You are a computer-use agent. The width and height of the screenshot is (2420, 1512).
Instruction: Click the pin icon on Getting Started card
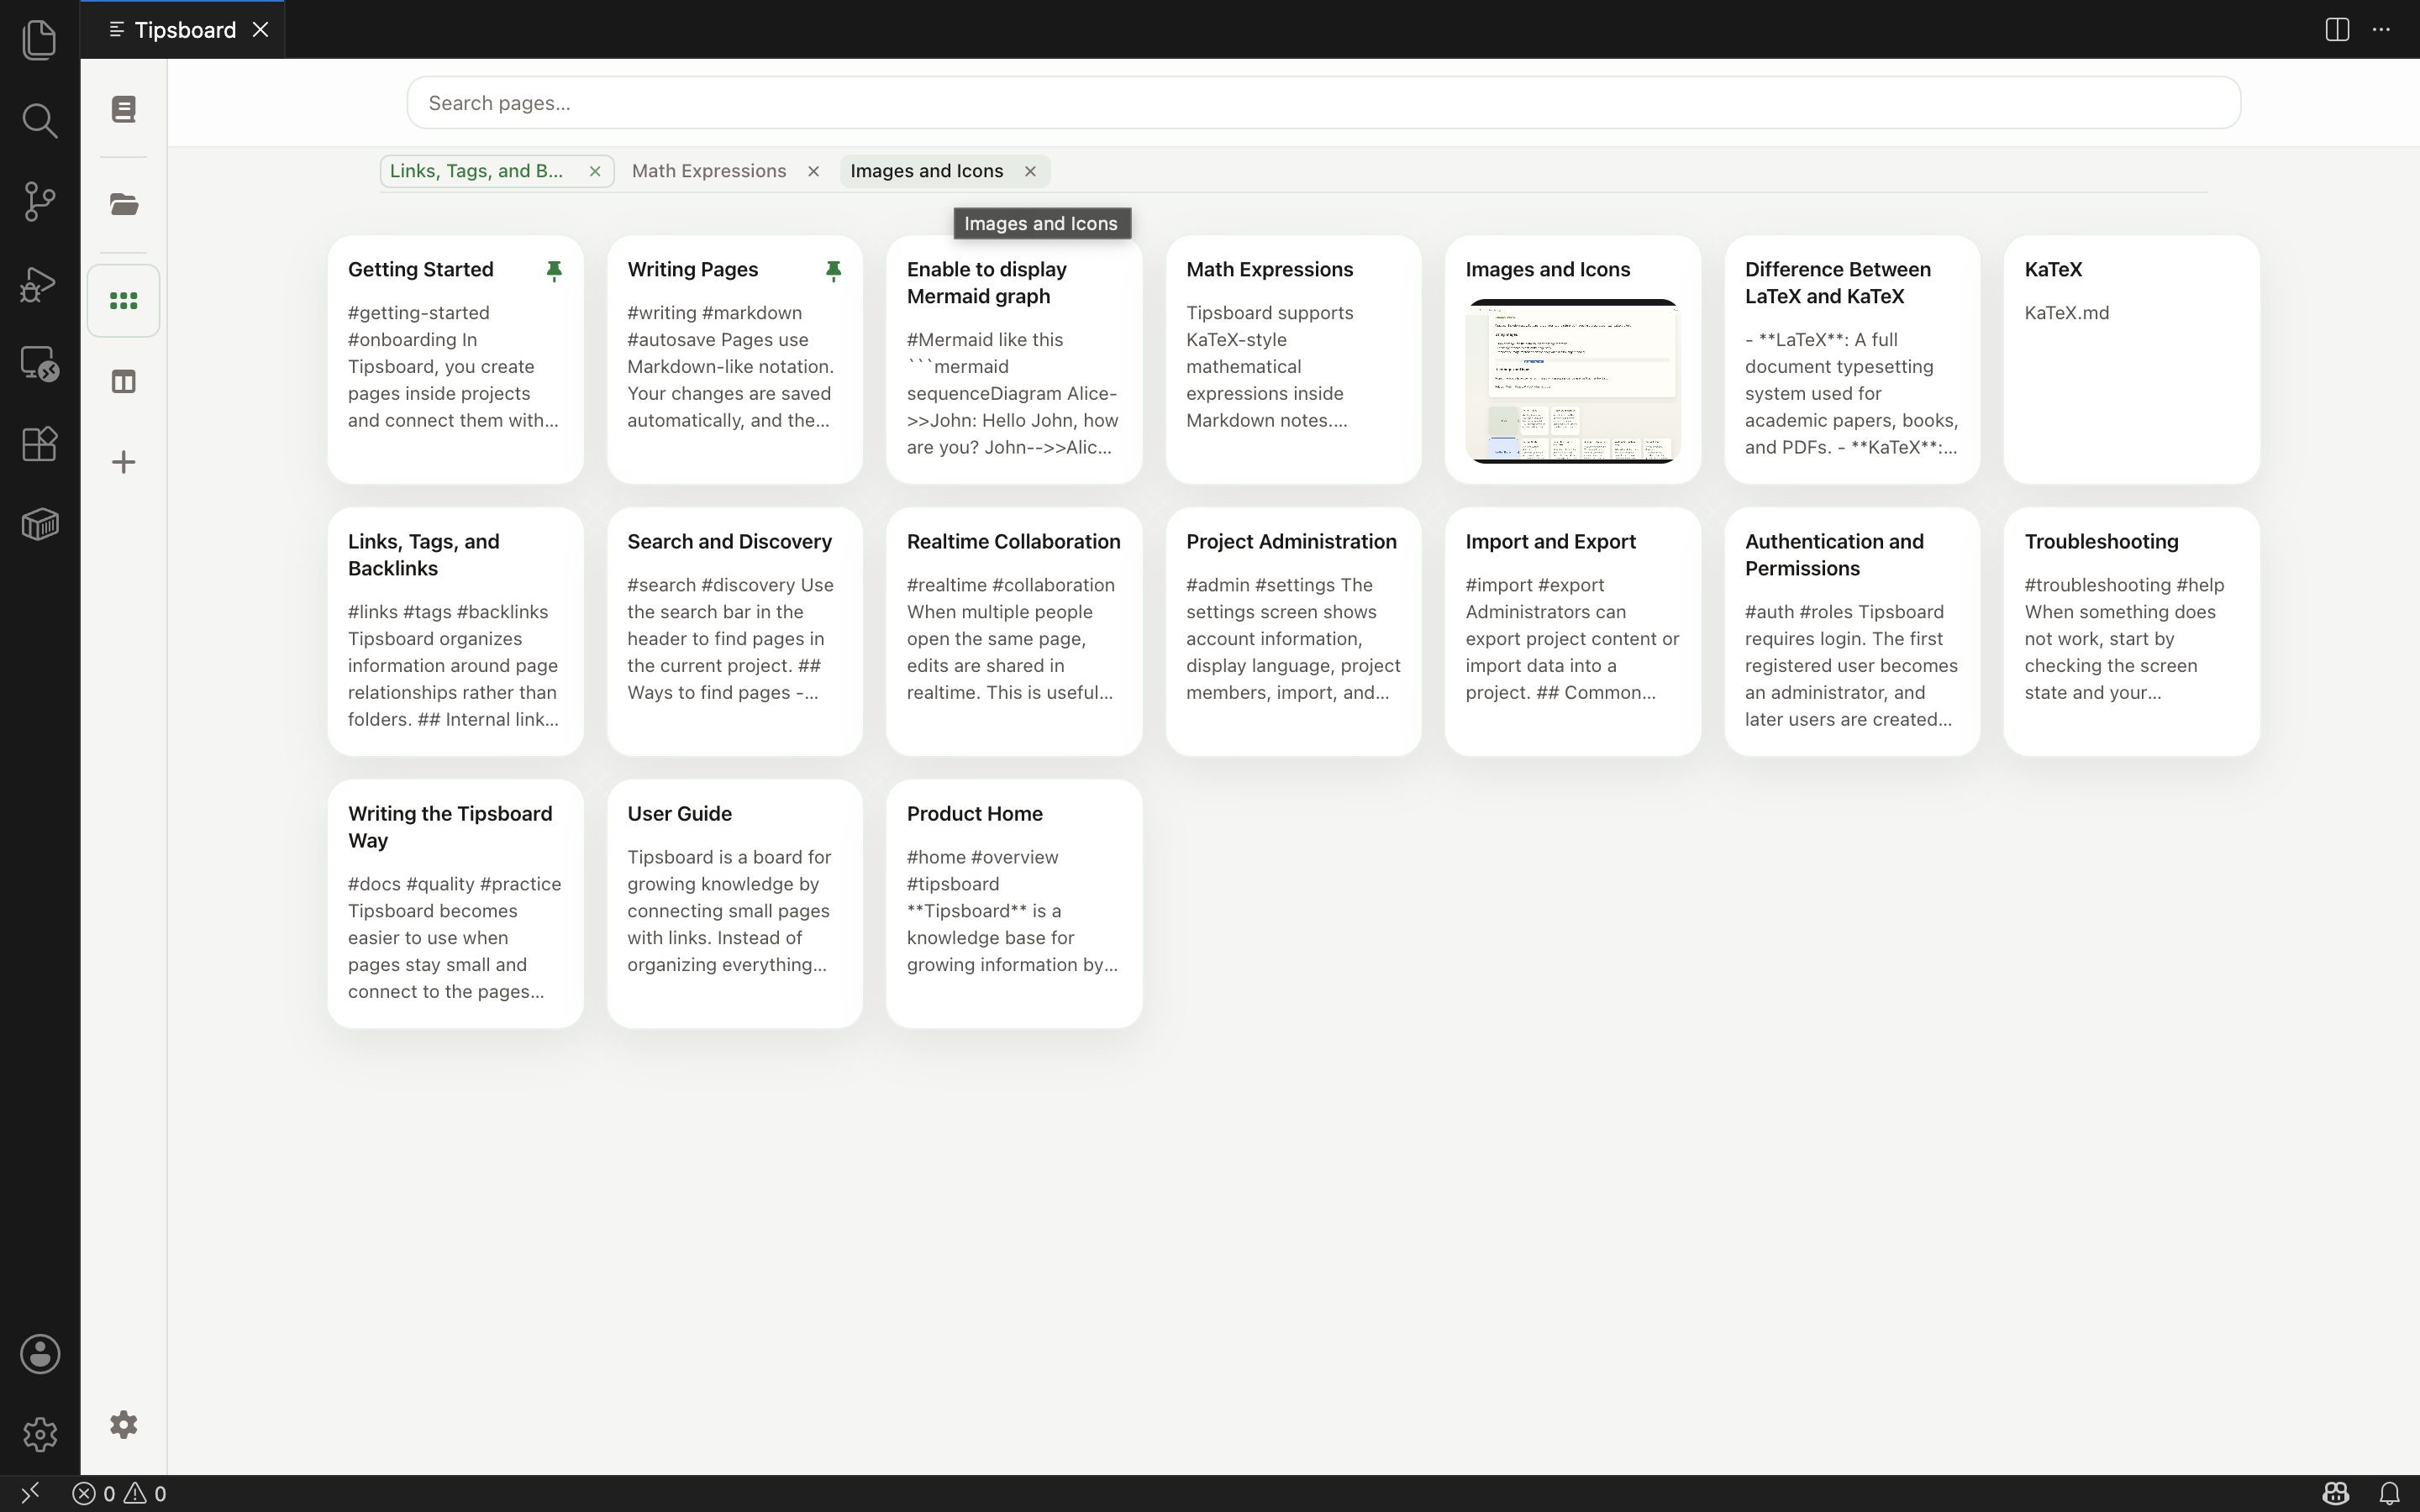[554, 271]
